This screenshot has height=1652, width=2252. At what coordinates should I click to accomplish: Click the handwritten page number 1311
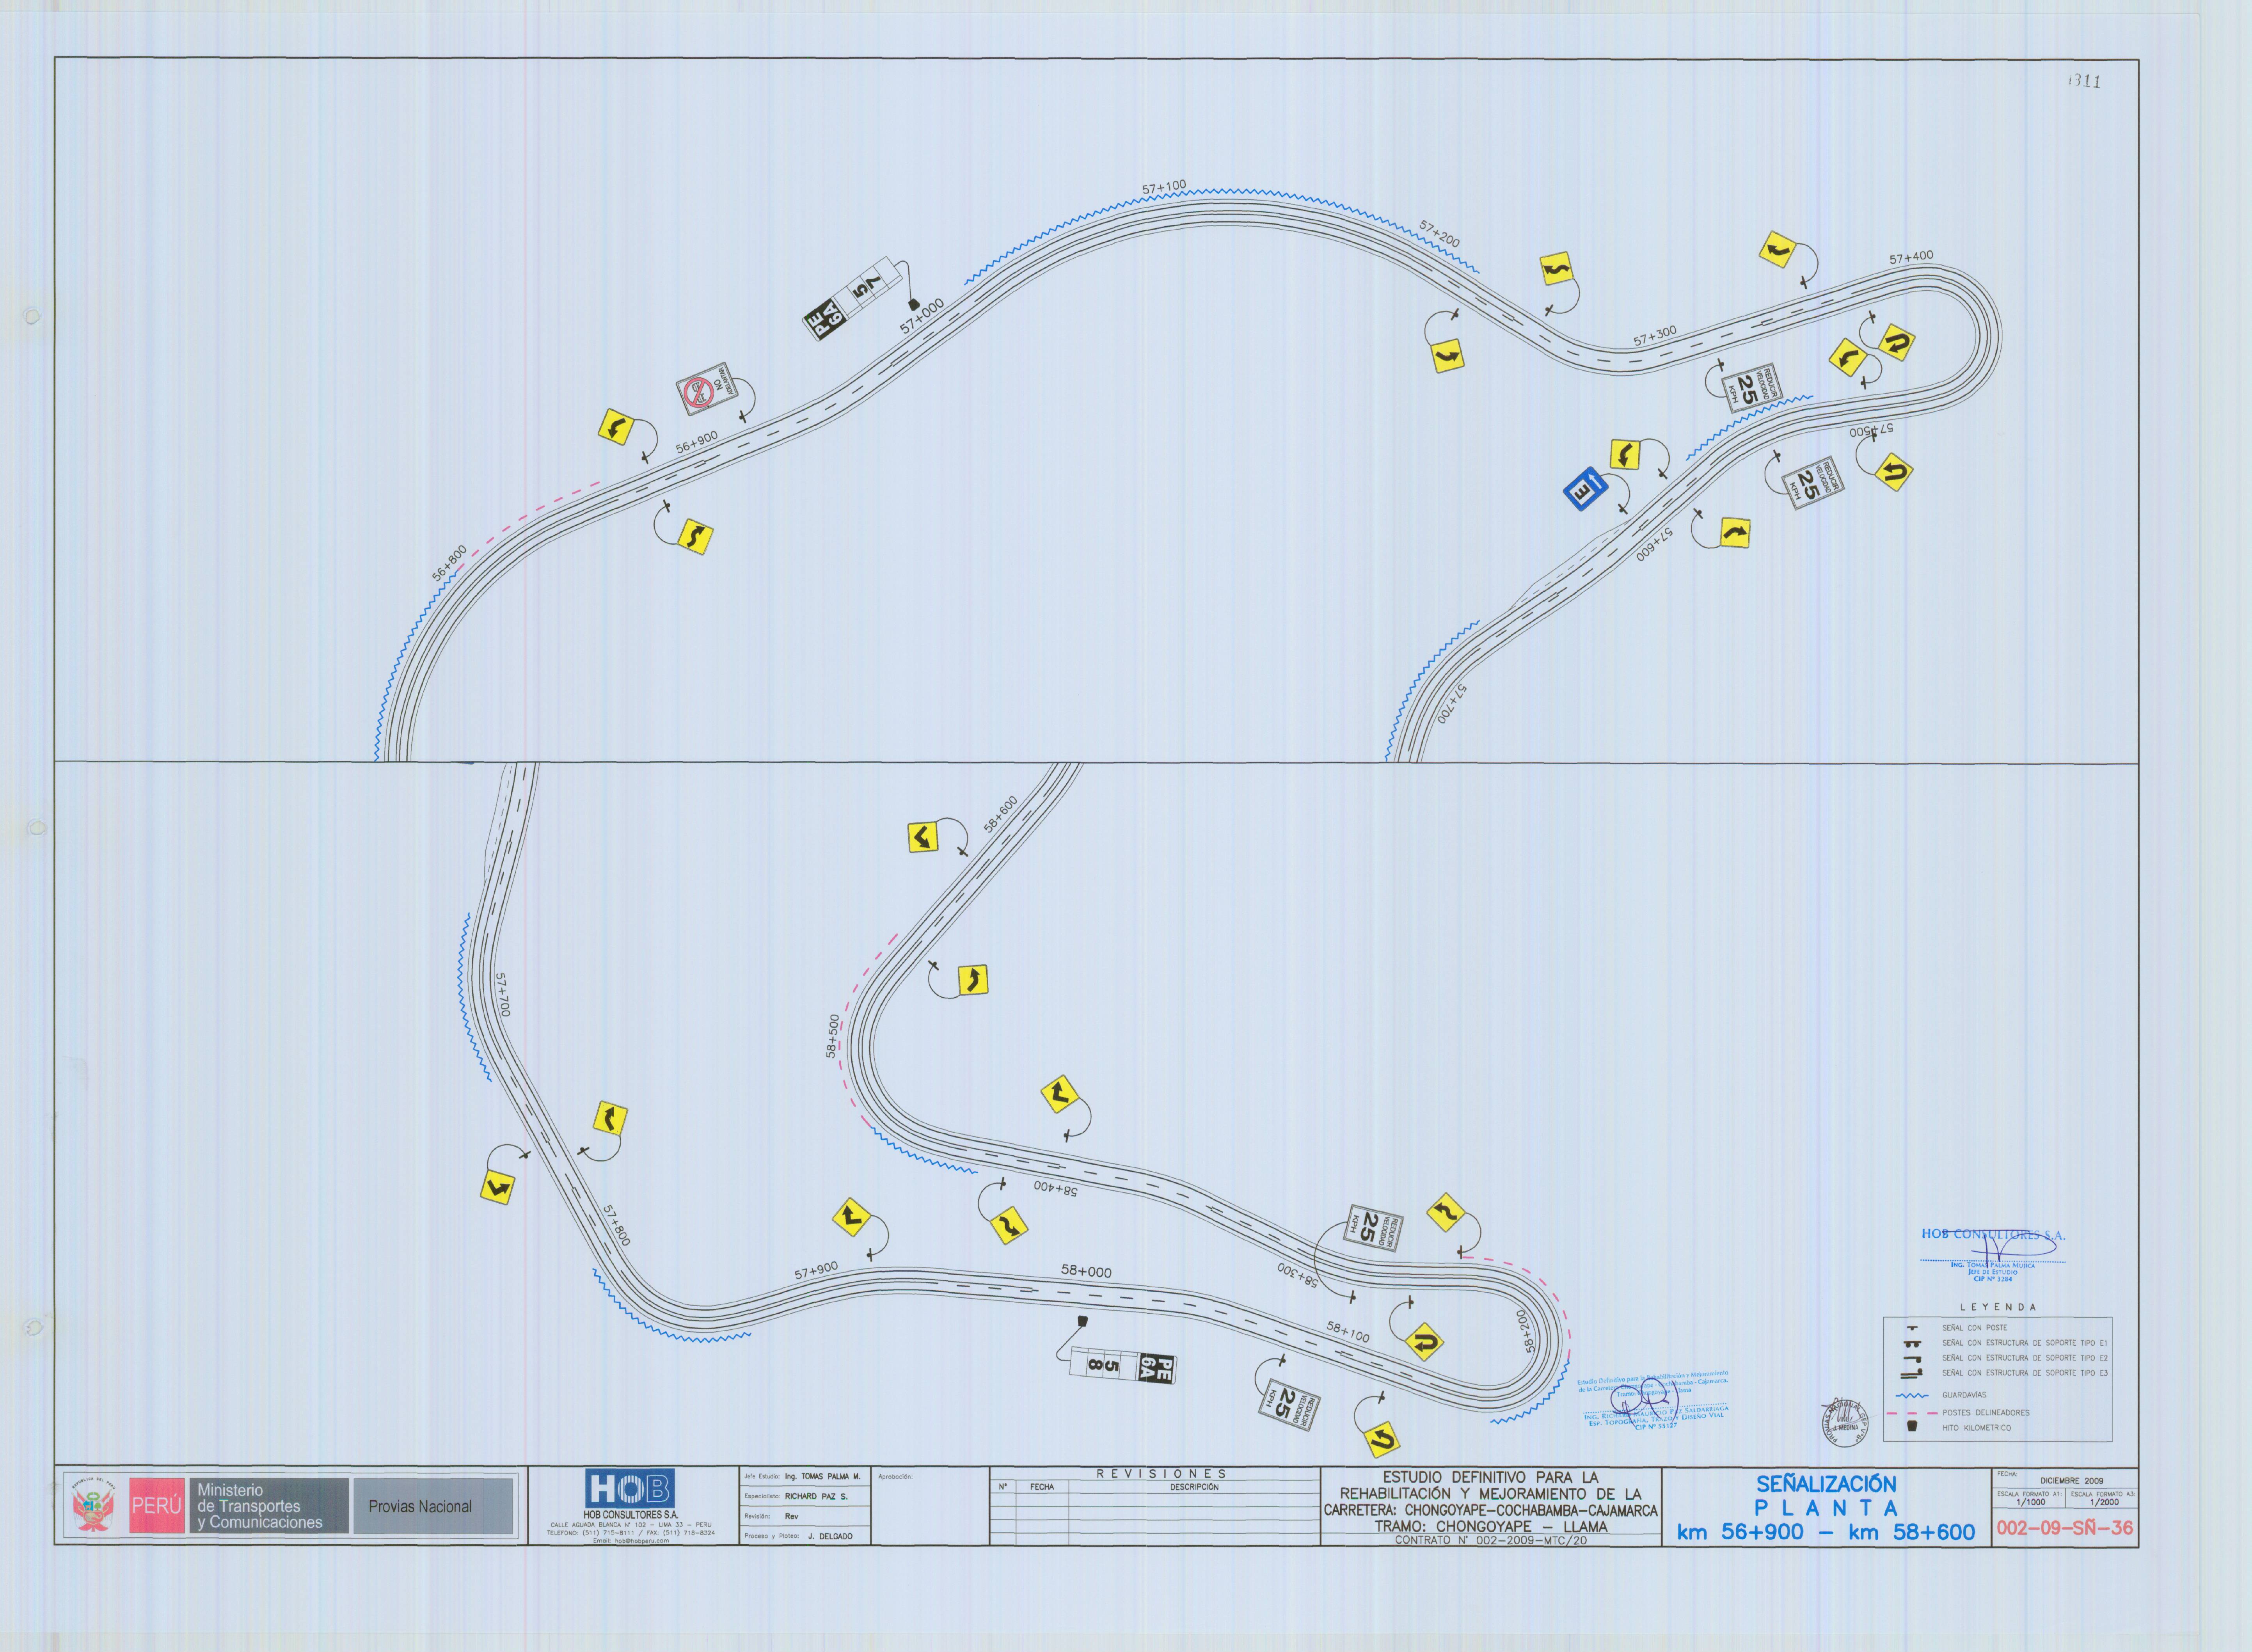tap(2085, 81)
